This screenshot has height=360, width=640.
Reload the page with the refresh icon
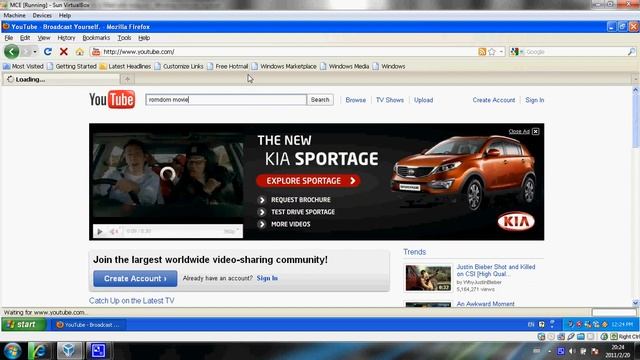48,51
